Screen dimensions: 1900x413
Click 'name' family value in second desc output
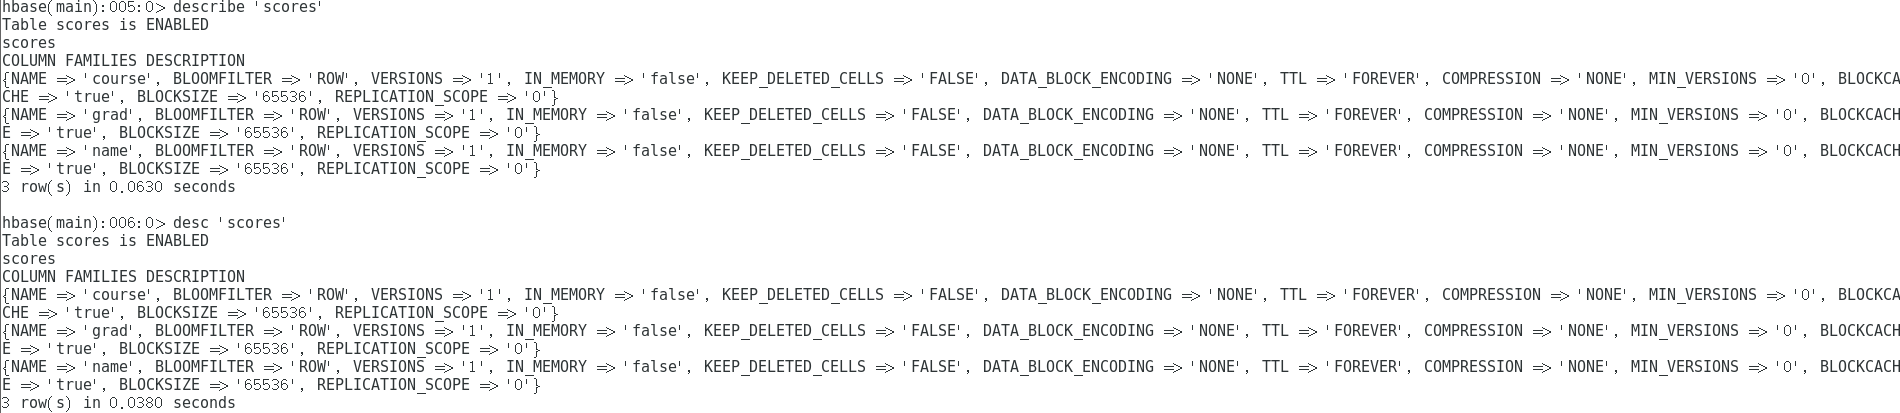tap(110, 367)
